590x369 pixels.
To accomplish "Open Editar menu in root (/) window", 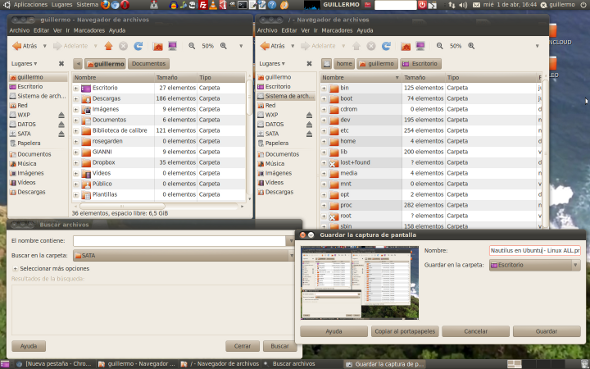I will 289,30.
